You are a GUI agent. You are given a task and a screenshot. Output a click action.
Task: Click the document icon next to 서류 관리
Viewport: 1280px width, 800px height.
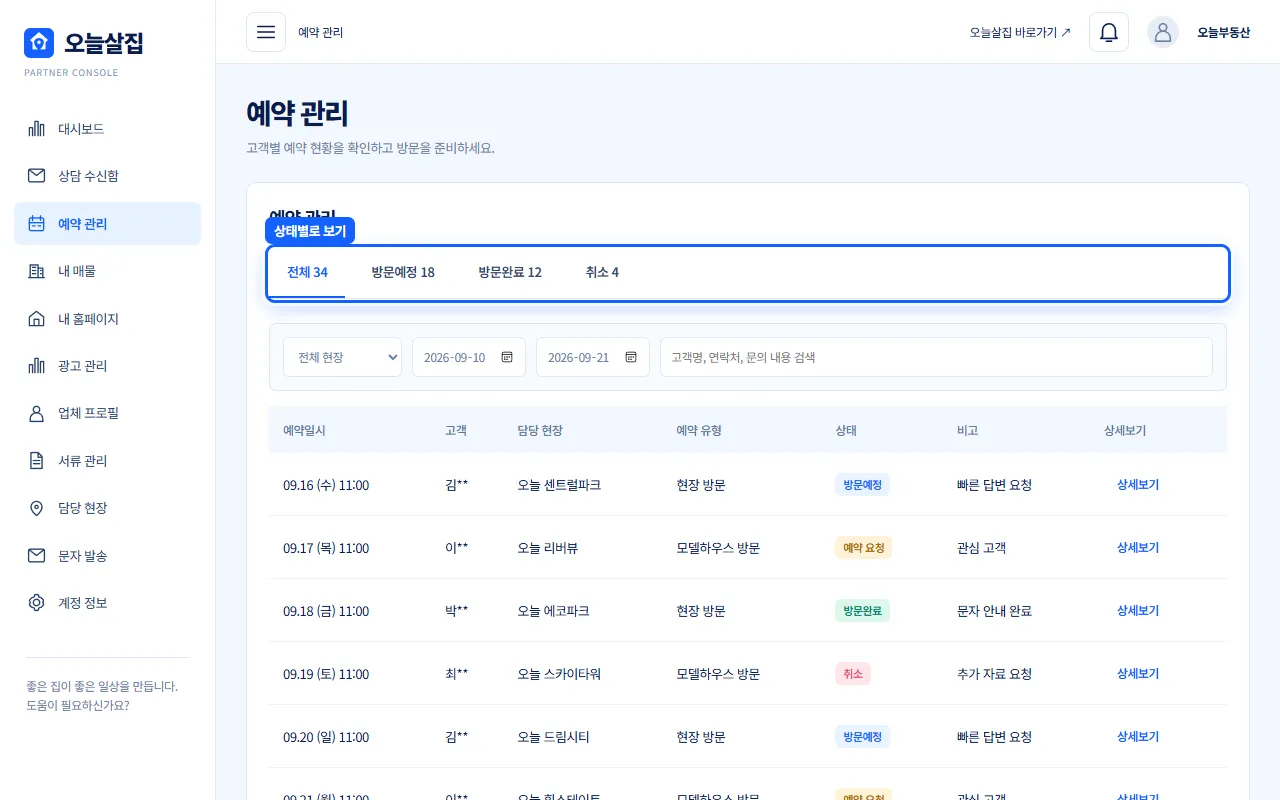pyautogui.click(x=37, y=461)
